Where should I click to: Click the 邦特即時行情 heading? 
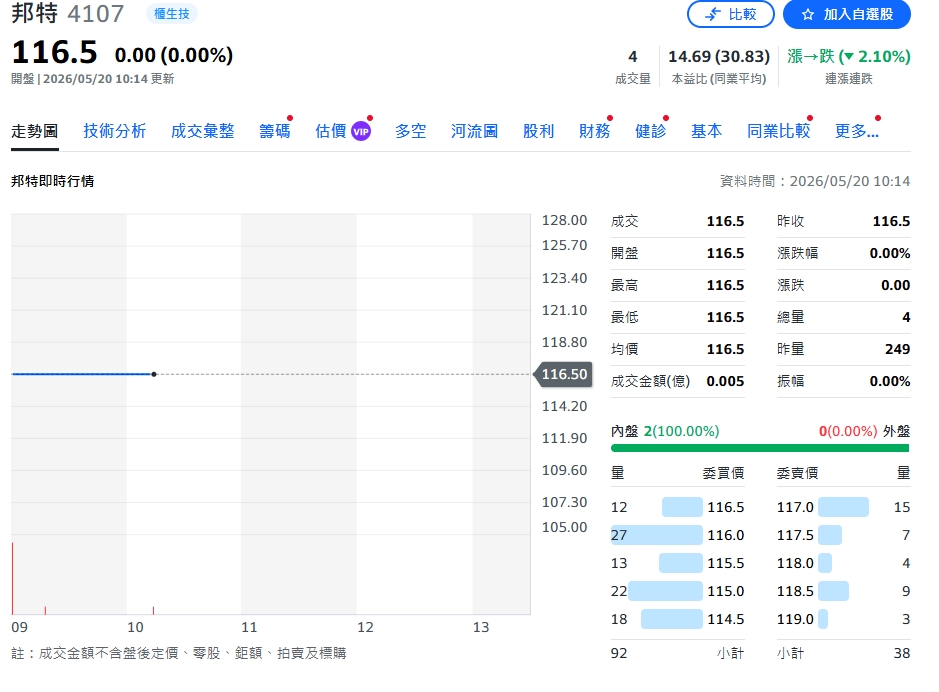coord(52,181)
